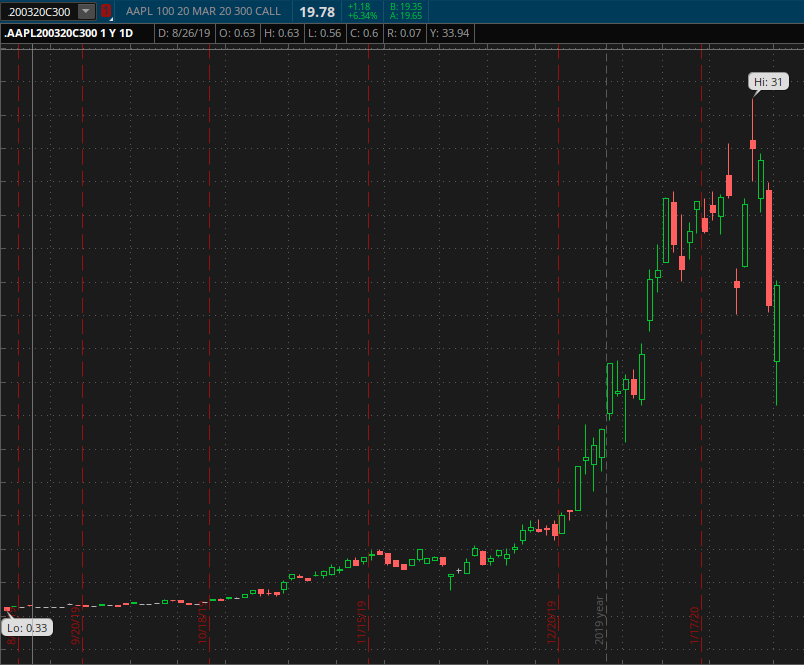Click the 9/20/19 expiration date marker

75,626
